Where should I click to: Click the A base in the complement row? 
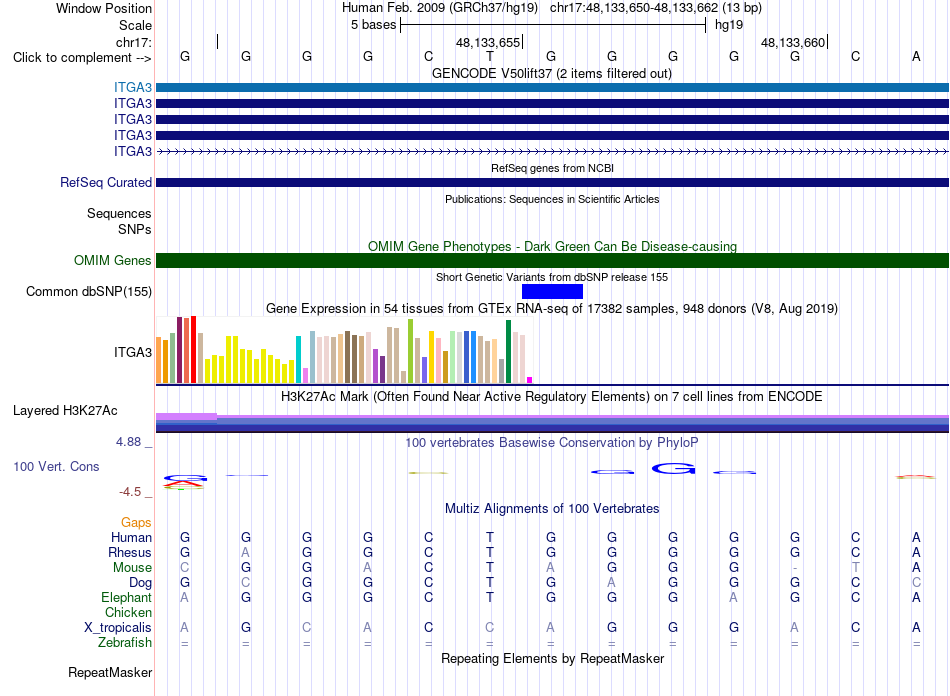tap(916, 56)
